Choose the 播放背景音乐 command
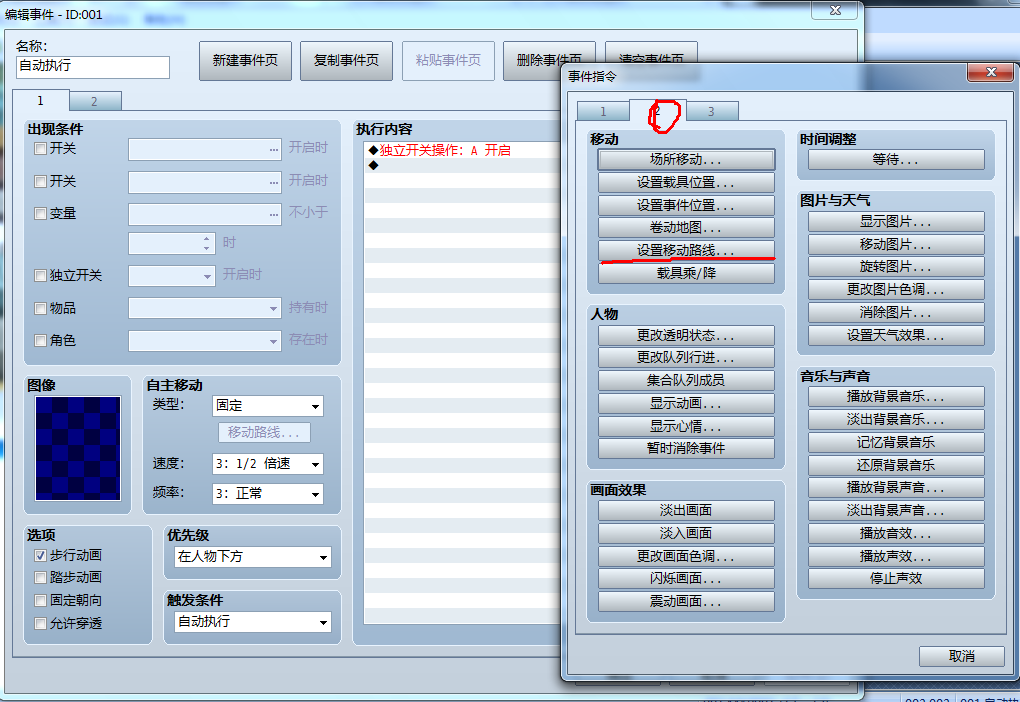1020x702 pixels. [x=896, y=396]
